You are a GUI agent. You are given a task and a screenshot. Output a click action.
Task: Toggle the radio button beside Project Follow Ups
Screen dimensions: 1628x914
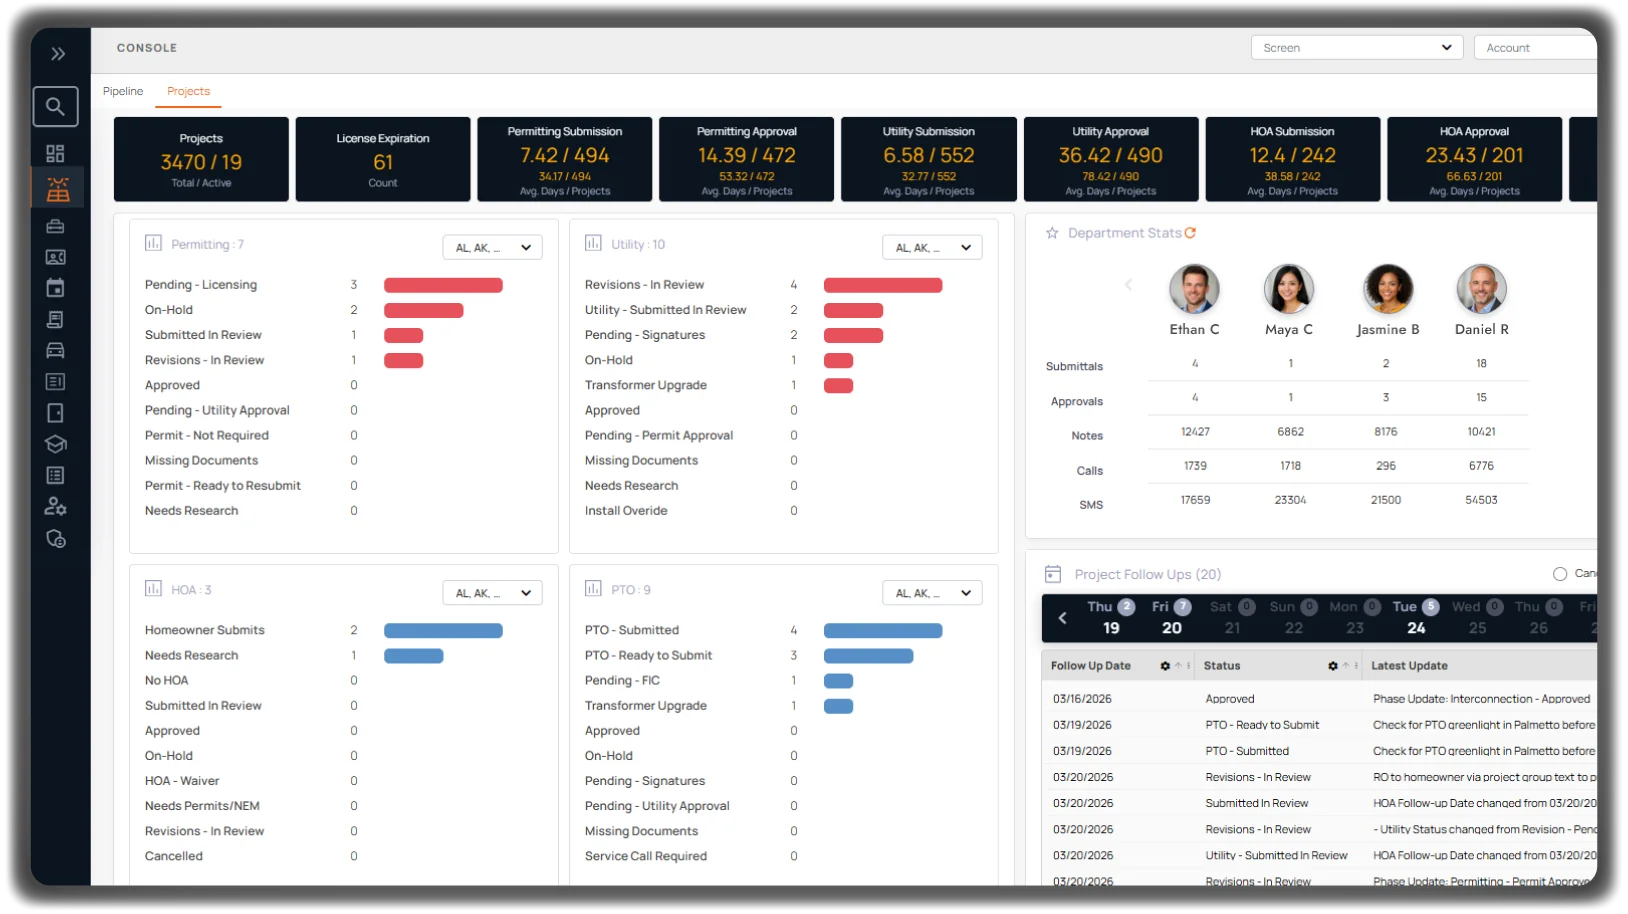pyautogui.click(x=1560, y=574)
